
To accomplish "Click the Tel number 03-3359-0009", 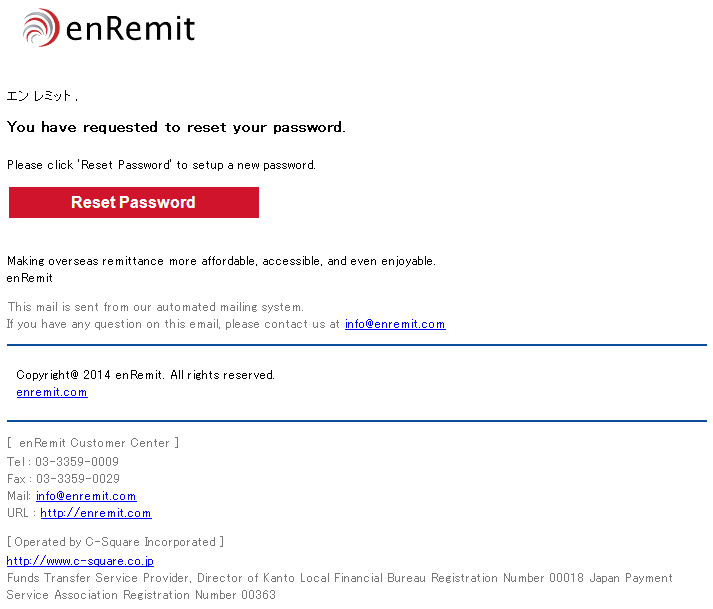I will tap(77, 462).
